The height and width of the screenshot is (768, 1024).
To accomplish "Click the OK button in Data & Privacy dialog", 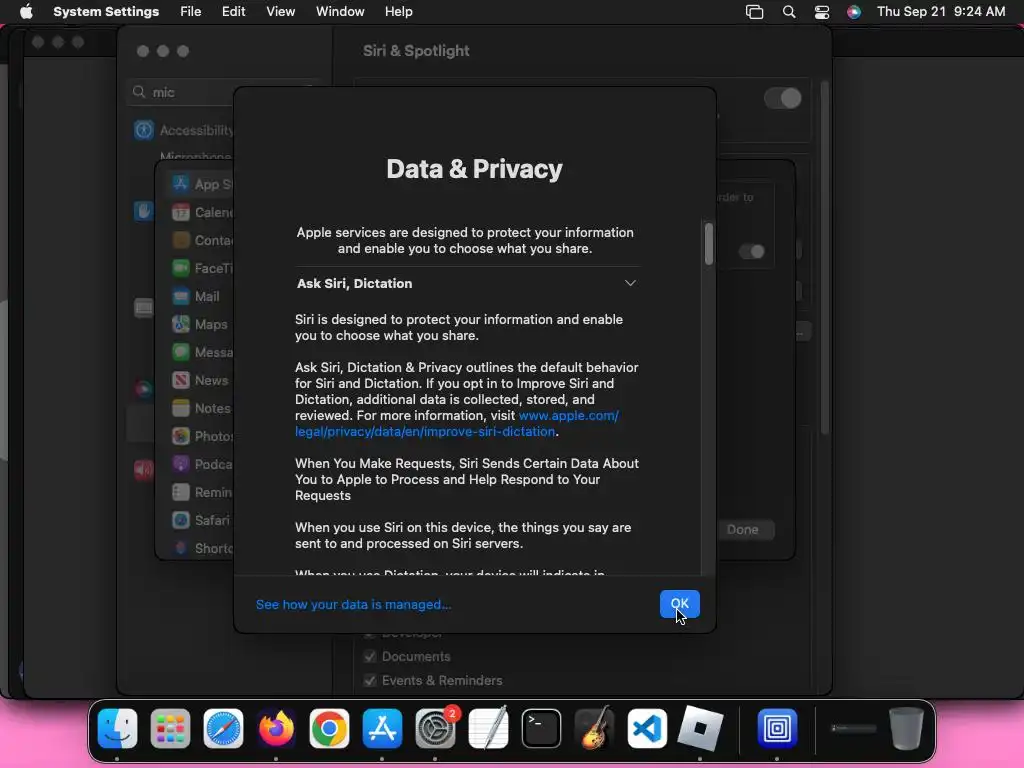I will (679, 603).
